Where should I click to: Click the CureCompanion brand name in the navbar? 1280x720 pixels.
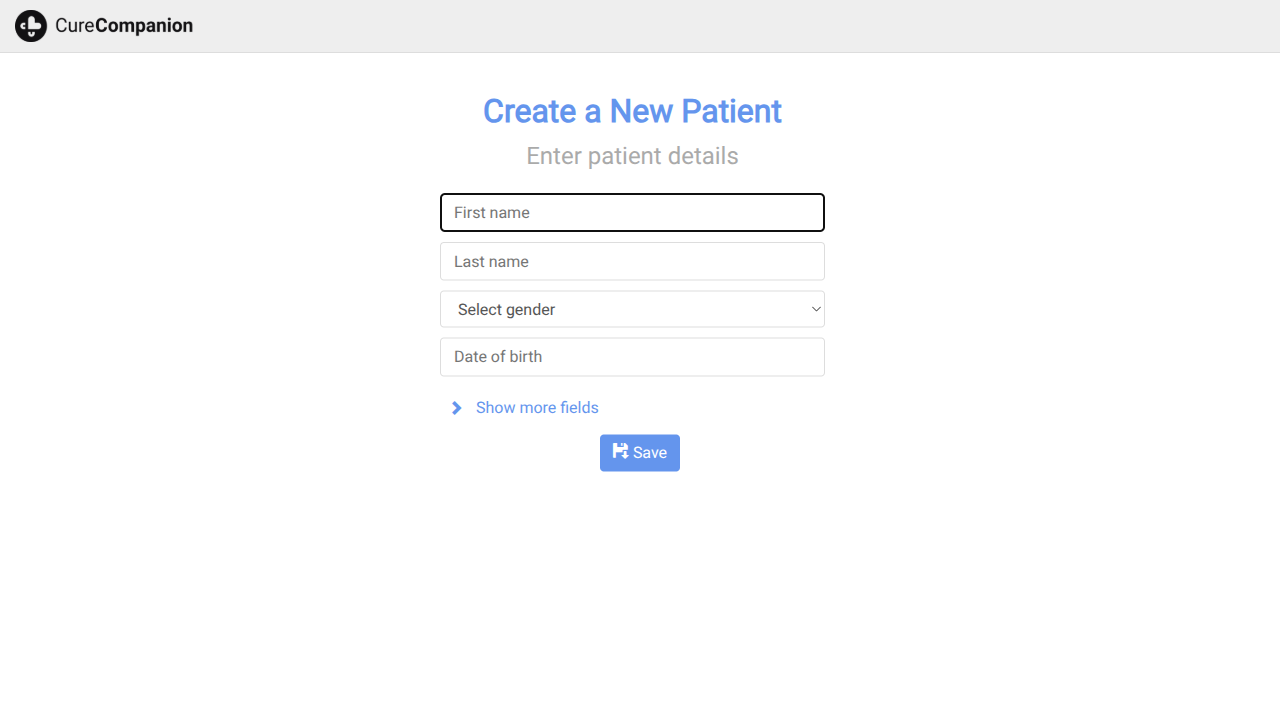[x=124, y=26]
